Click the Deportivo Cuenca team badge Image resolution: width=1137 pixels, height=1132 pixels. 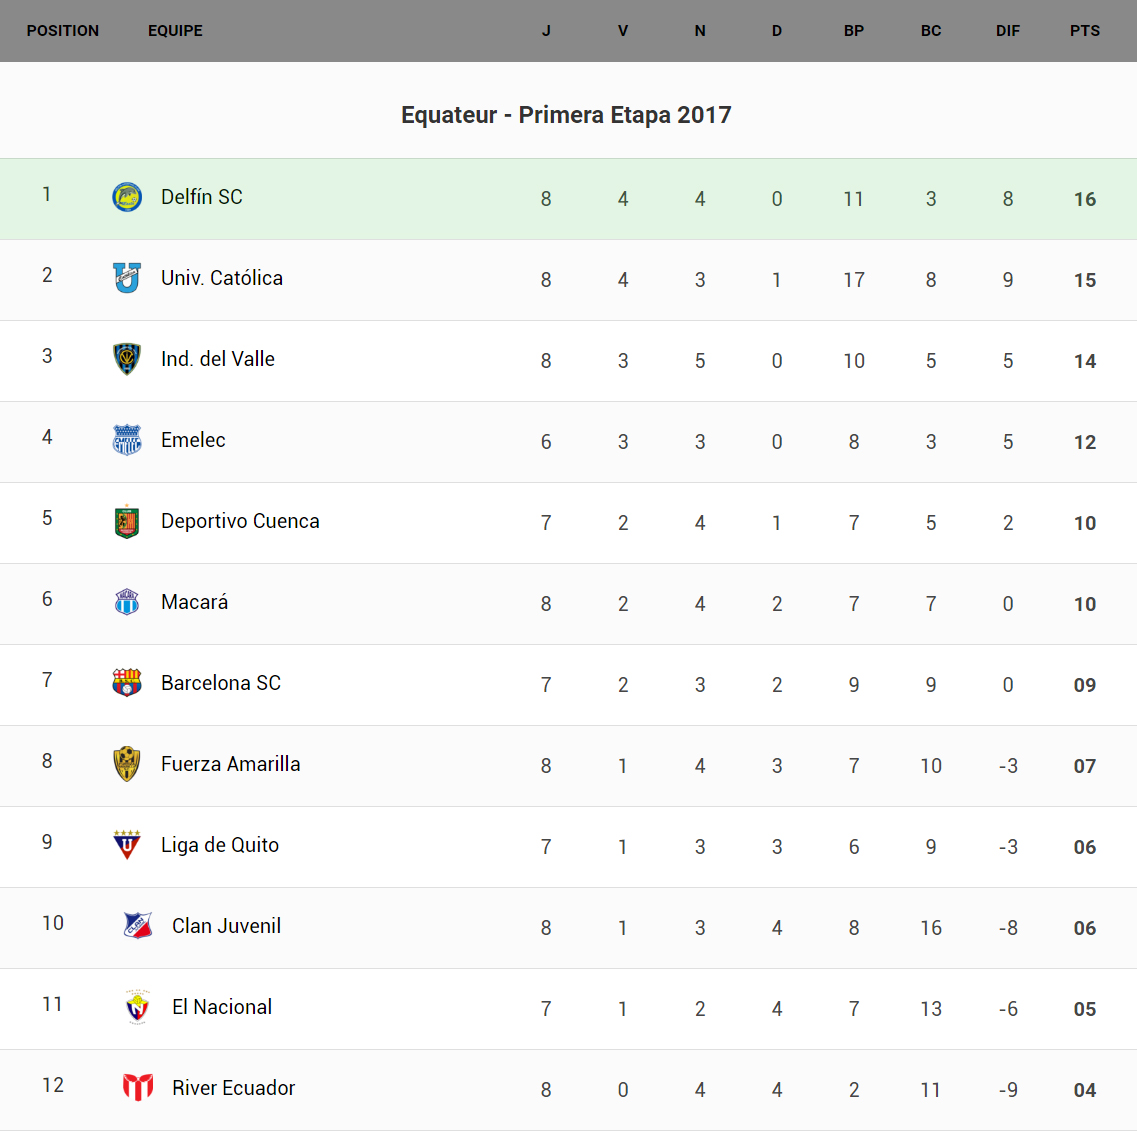[x=127, y=521]
